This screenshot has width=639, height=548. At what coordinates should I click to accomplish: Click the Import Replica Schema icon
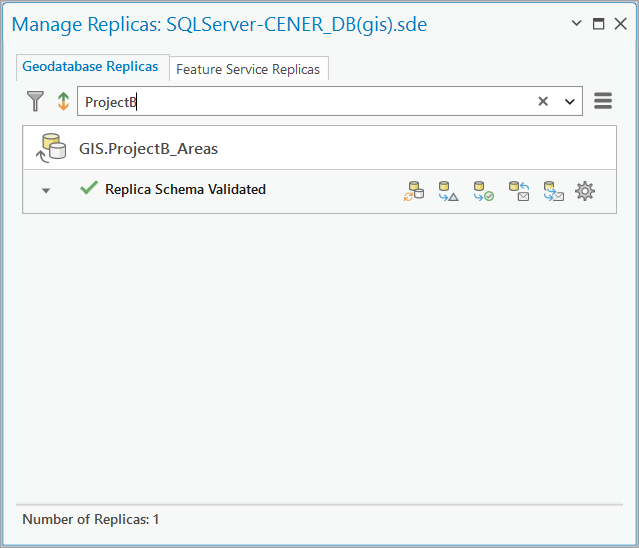484,191
